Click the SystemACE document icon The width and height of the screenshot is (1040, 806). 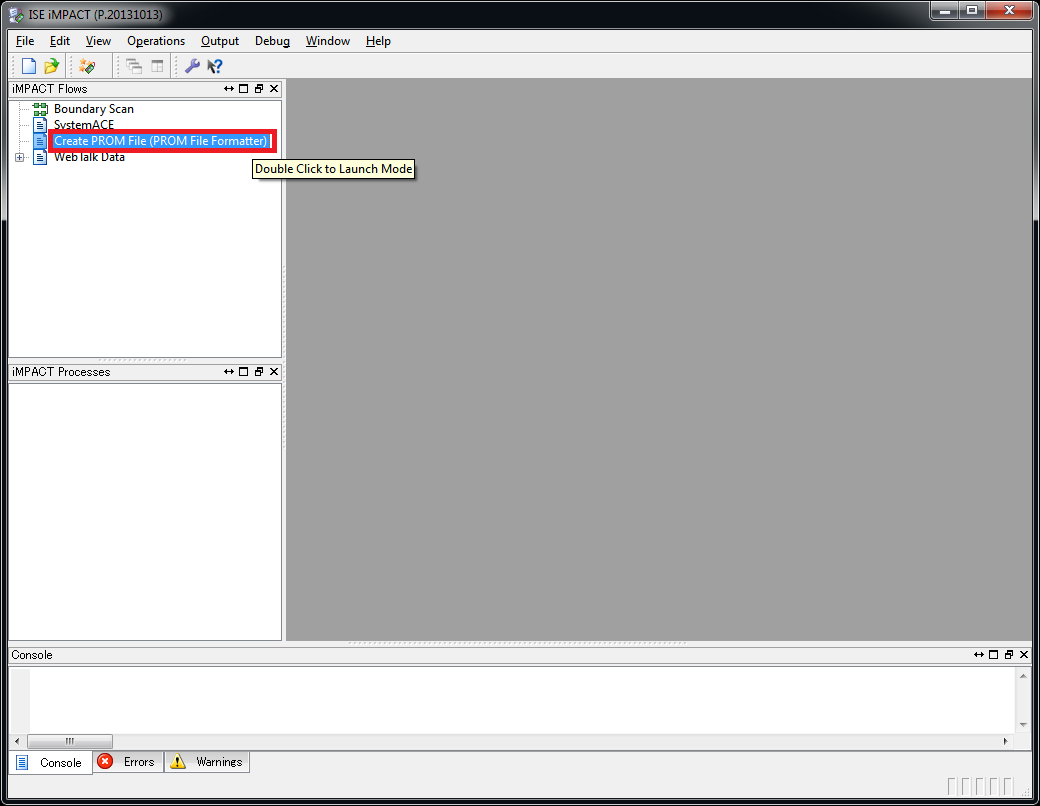pos(40,125)
